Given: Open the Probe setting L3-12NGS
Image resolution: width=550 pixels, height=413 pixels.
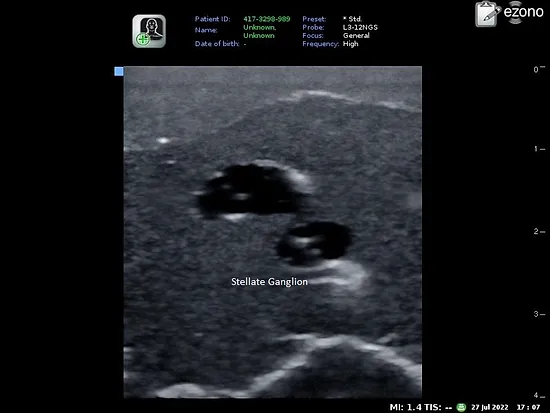Looking at the screenshot, I should tap(360, 27).
